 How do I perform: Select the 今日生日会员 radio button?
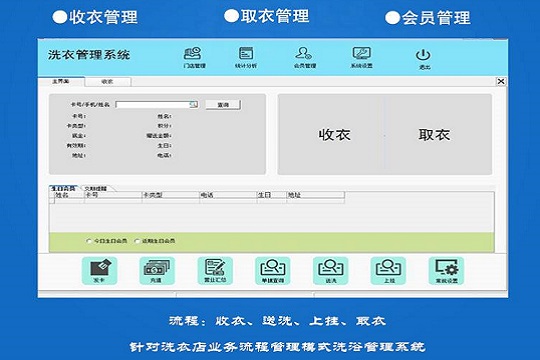[89, 241]
